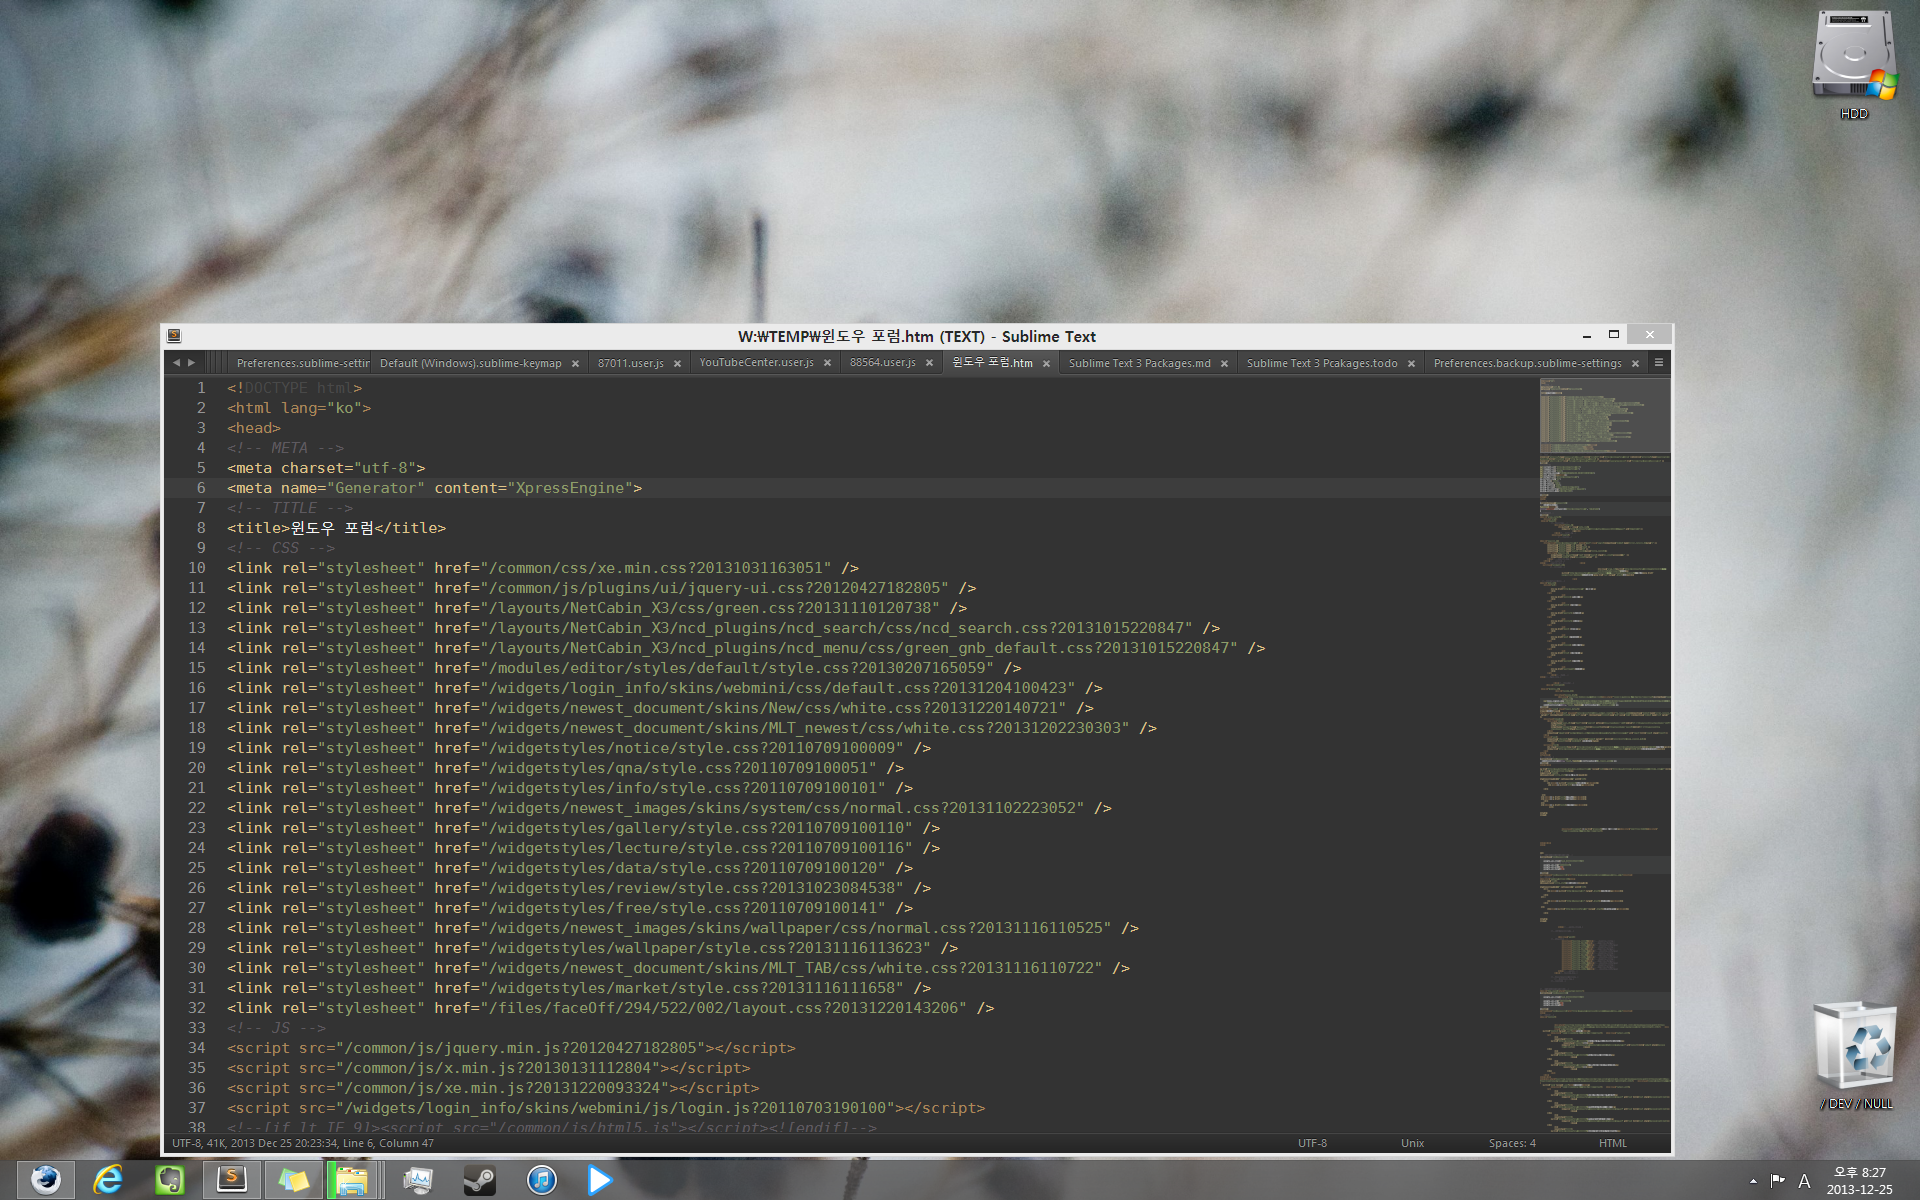The width and height of the screenshot is (1920, 1200).
Task: Close Sublime Text 3 Pcakages.todo tab
Action: click(x=1411, y=364)
